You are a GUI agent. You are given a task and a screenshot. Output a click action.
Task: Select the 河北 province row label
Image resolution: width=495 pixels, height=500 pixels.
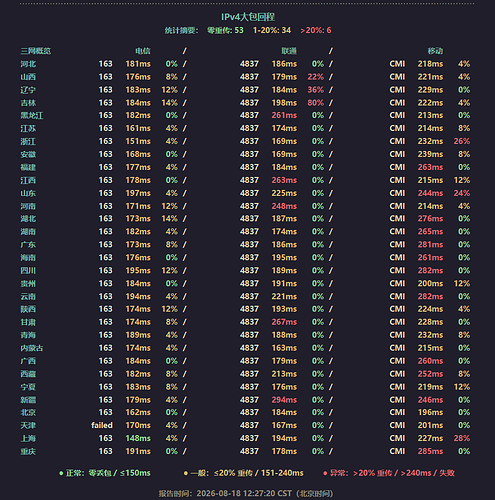pyautogui.click(x=28, y=64)
